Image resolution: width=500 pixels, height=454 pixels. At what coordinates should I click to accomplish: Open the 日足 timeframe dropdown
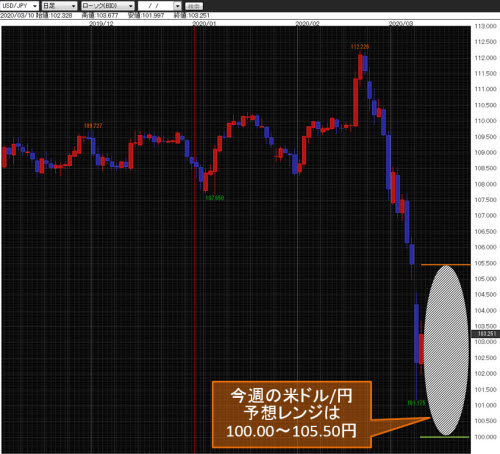(59, 6)
